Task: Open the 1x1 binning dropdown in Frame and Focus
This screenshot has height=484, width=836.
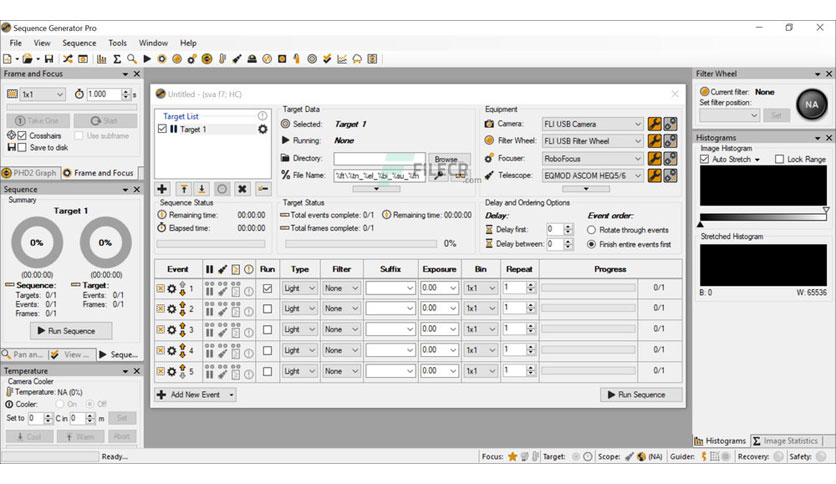Action: tap(43, 94)
